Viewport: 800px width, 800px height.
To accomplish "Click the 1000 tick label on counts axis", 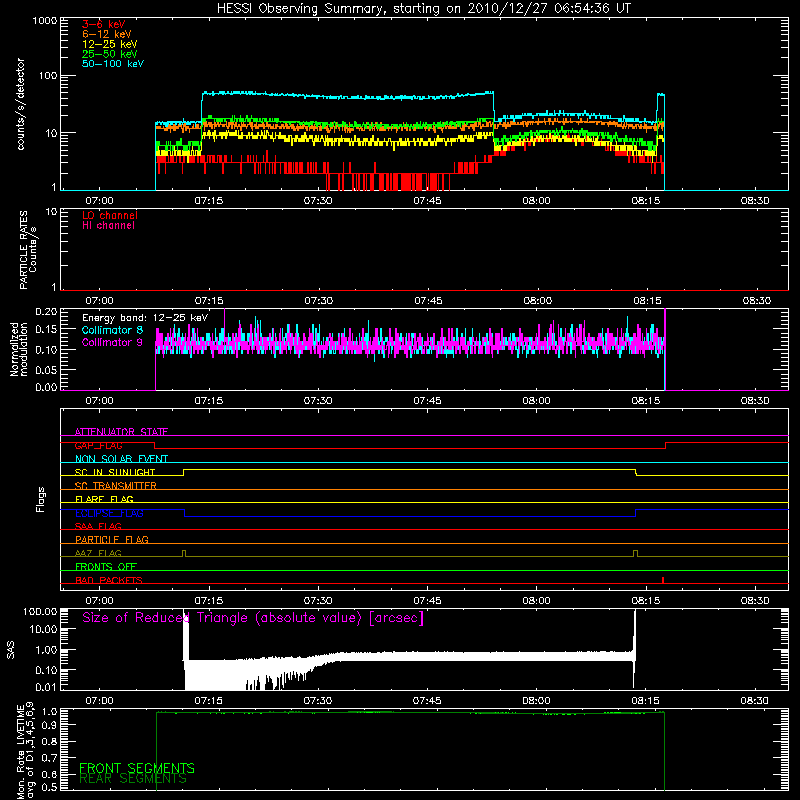I will (45, 21).
